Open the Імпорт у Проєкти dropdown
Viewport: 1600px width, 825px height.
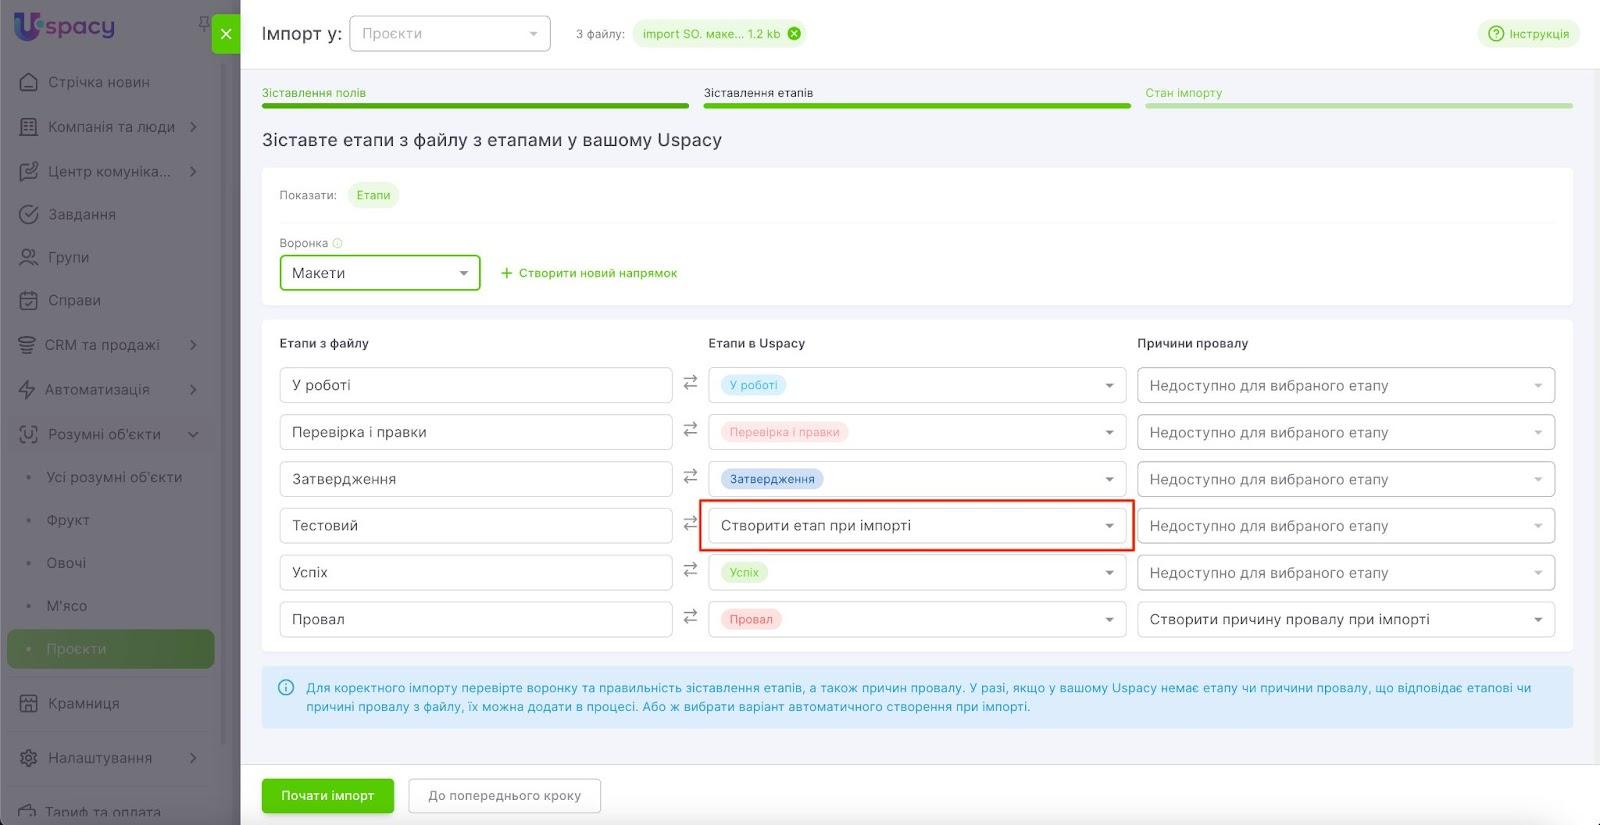tap(449, 34)
